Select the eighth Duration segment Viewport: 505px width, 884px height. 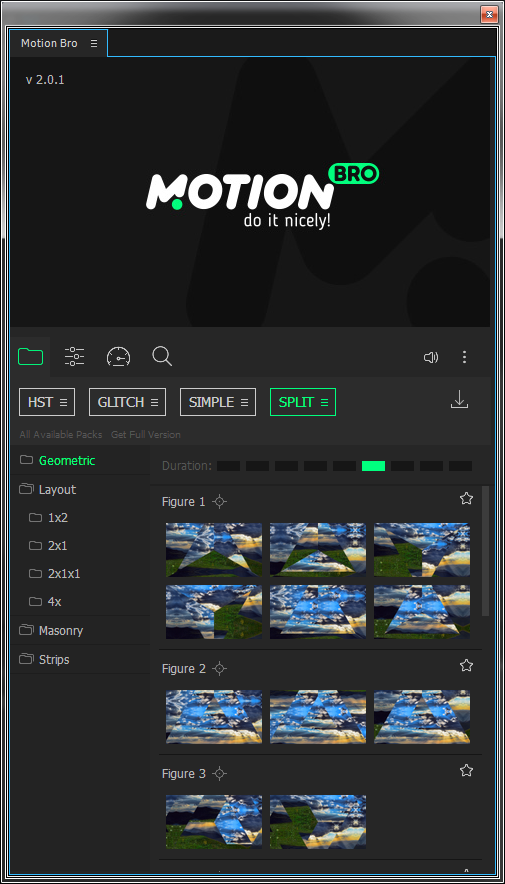(431, 466)
